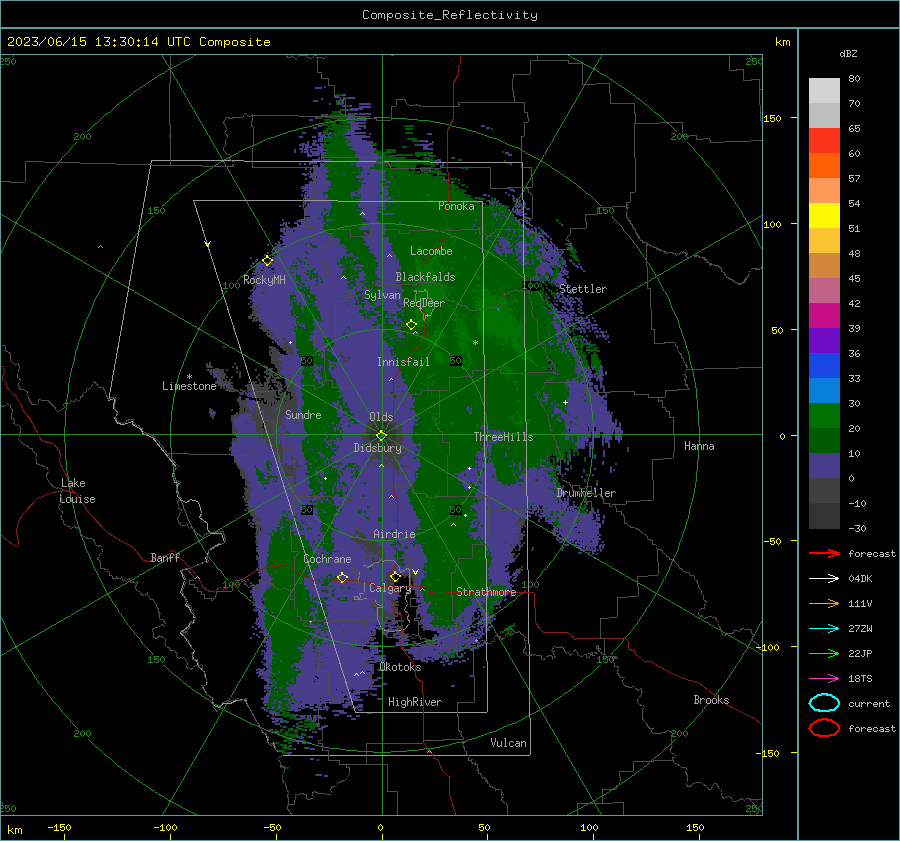This screenshot has height=841, width=900.
Task: Click the red swatch for 60 dBZ
Action: 824,141
